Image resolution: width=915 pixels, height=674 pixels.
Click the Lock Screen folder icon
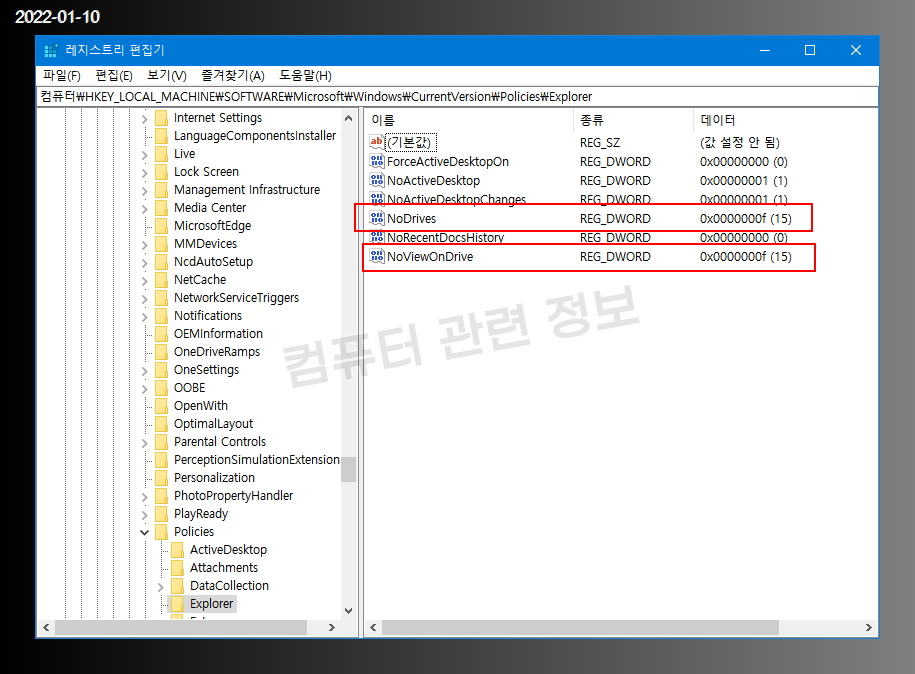click(162, 172)
